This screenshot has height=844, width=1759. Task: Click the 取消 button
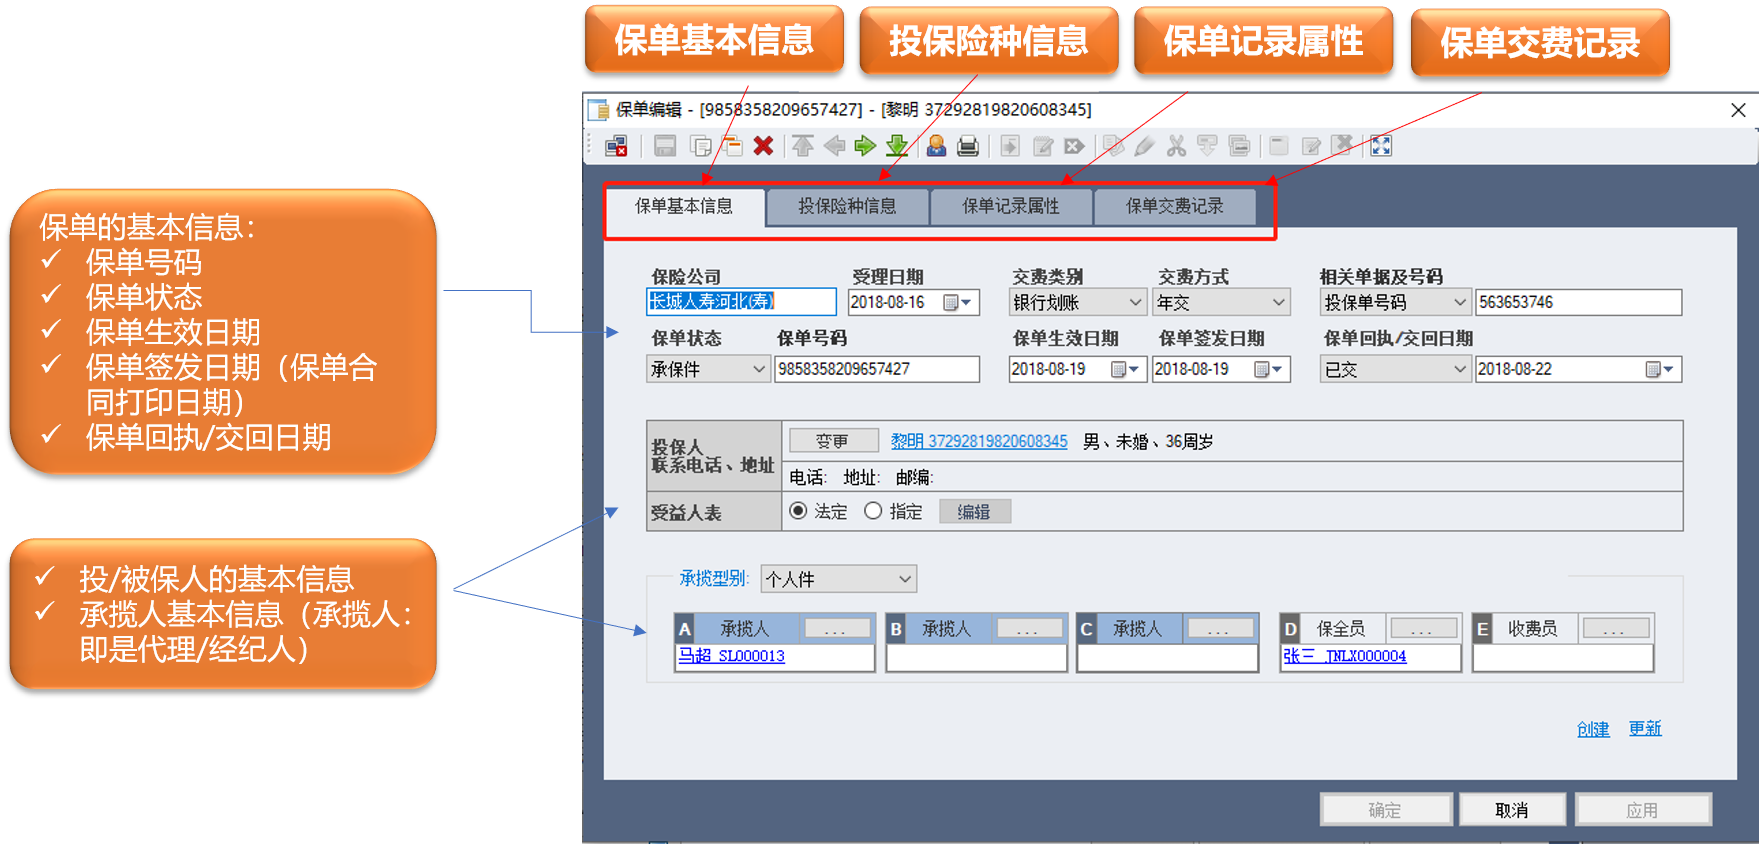[x=1511, y=810]
